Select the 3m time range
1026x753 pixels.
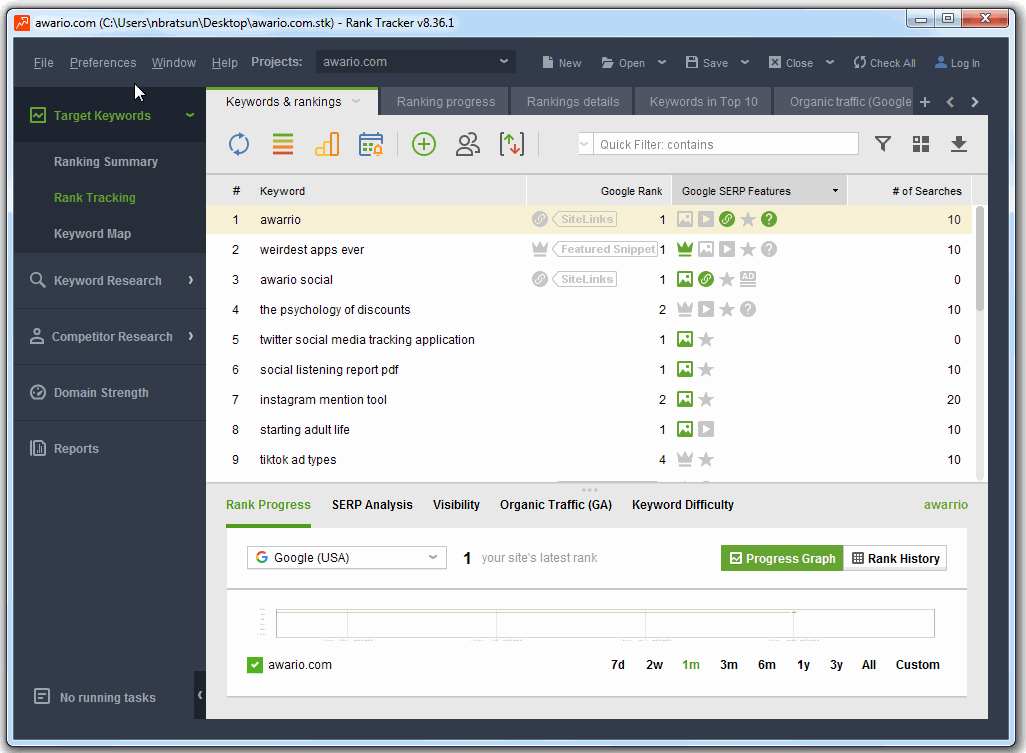(729, 665)
